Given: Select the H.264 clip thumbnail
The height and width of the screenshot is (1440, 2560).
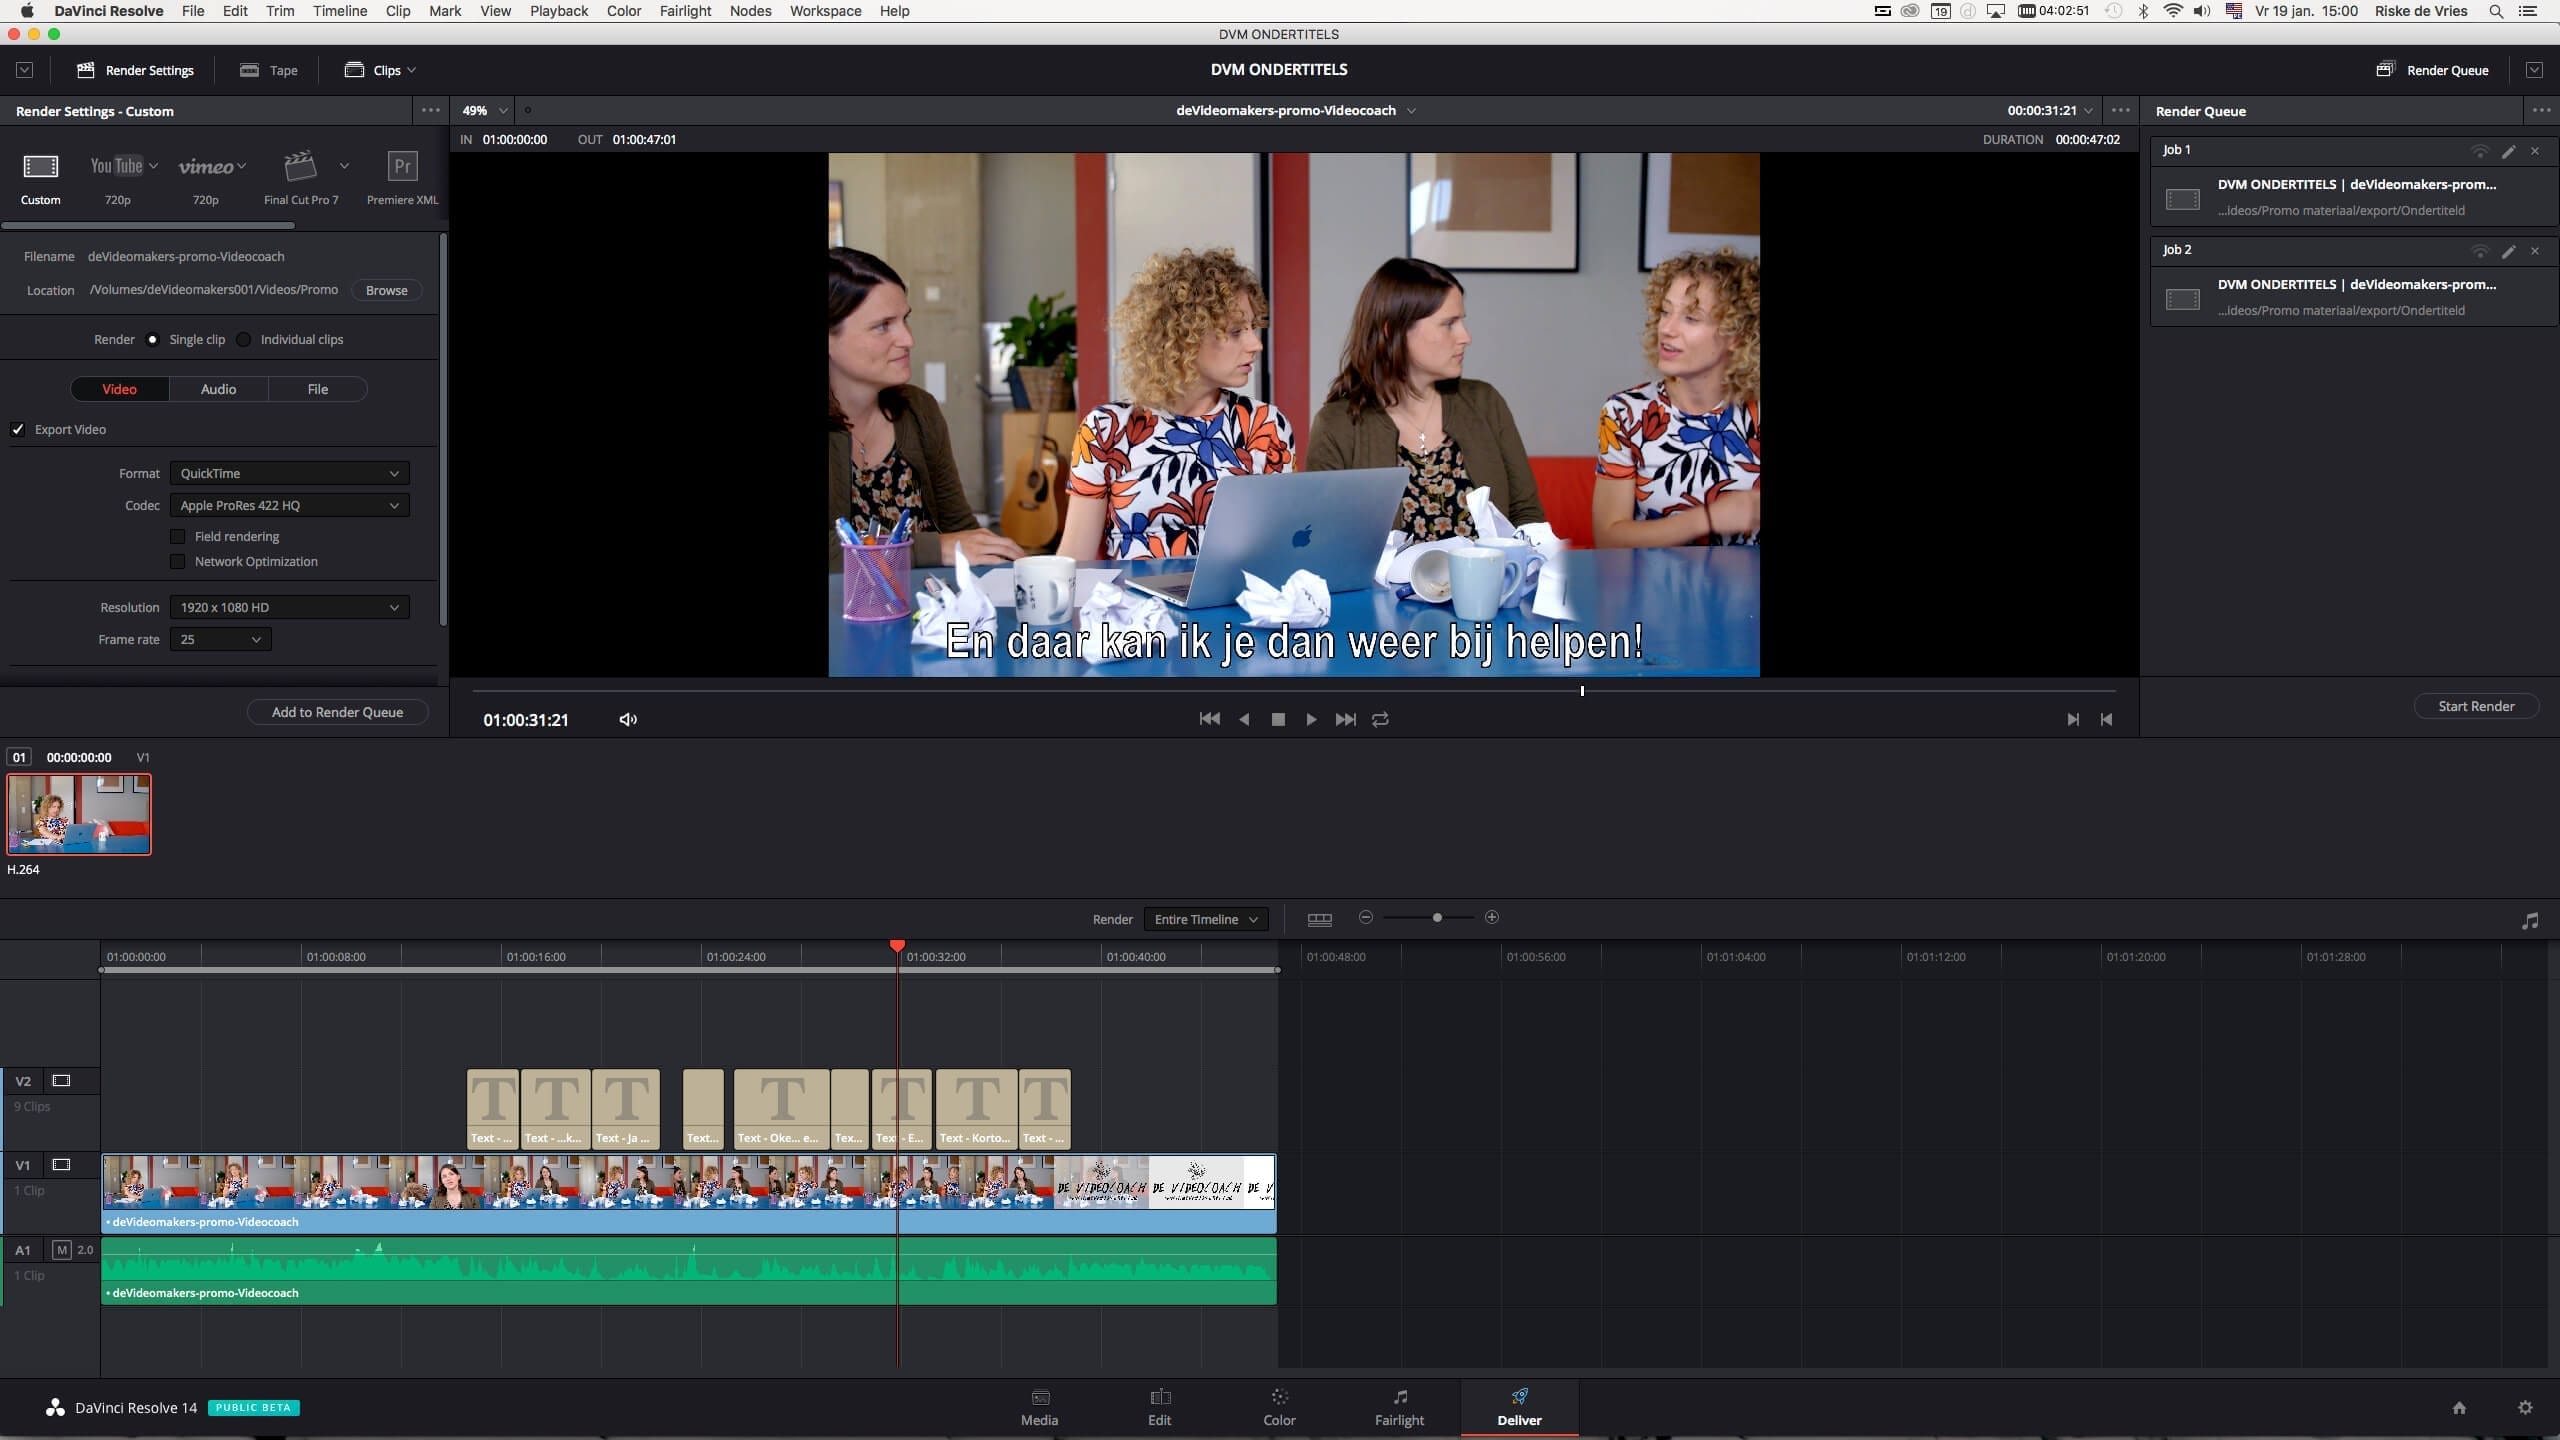Looking at the screenshot, I should click(79, 814).
